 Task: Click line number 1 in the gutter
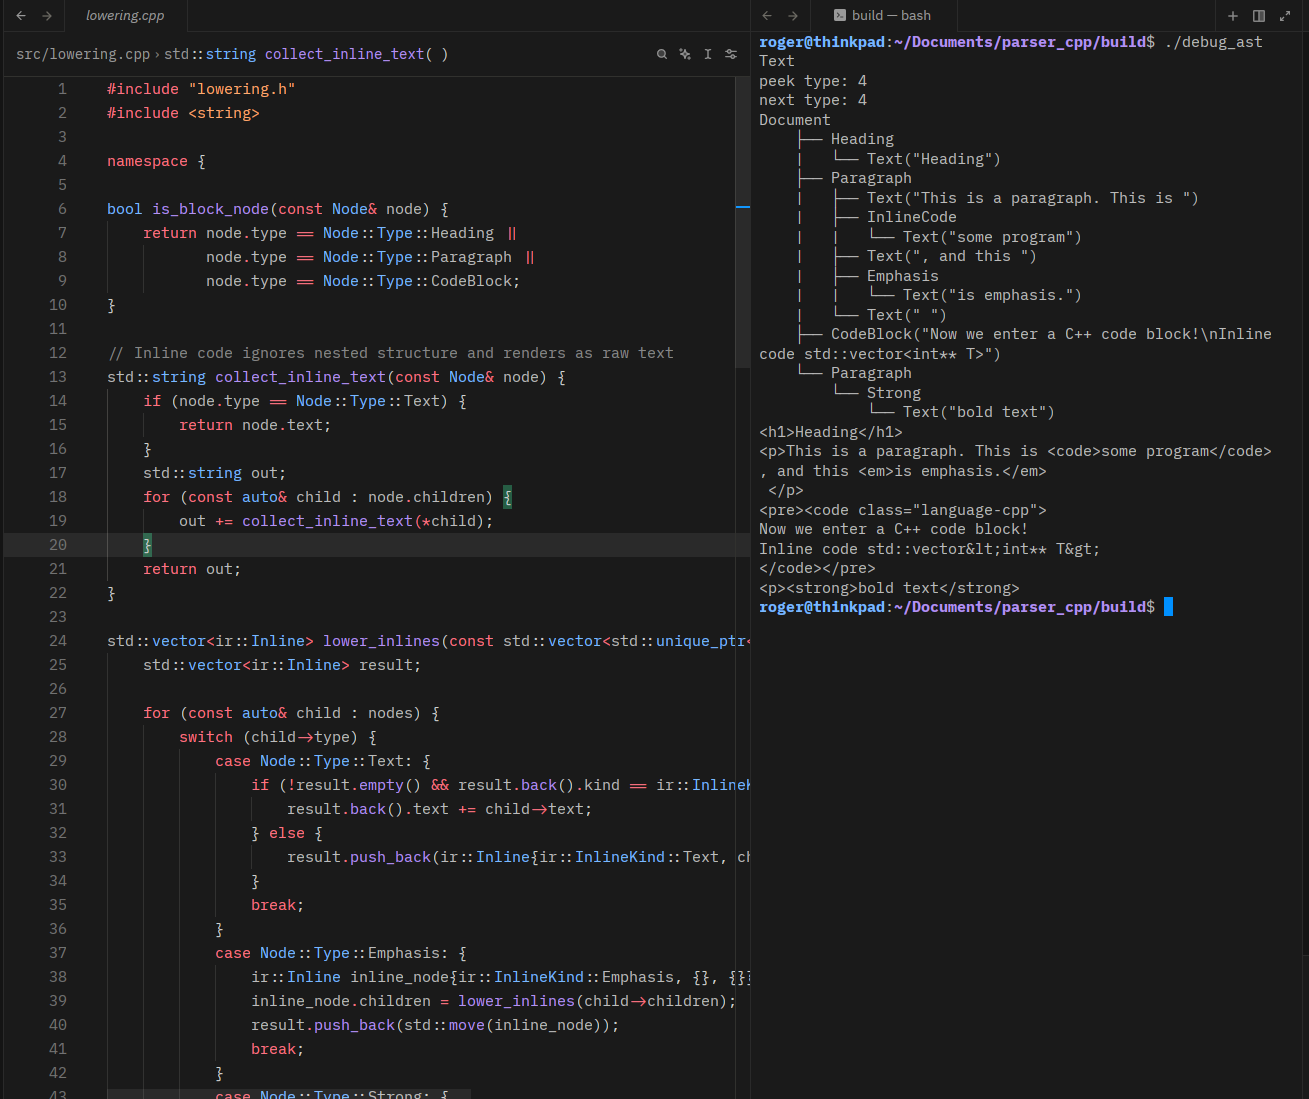click(62, 89)
